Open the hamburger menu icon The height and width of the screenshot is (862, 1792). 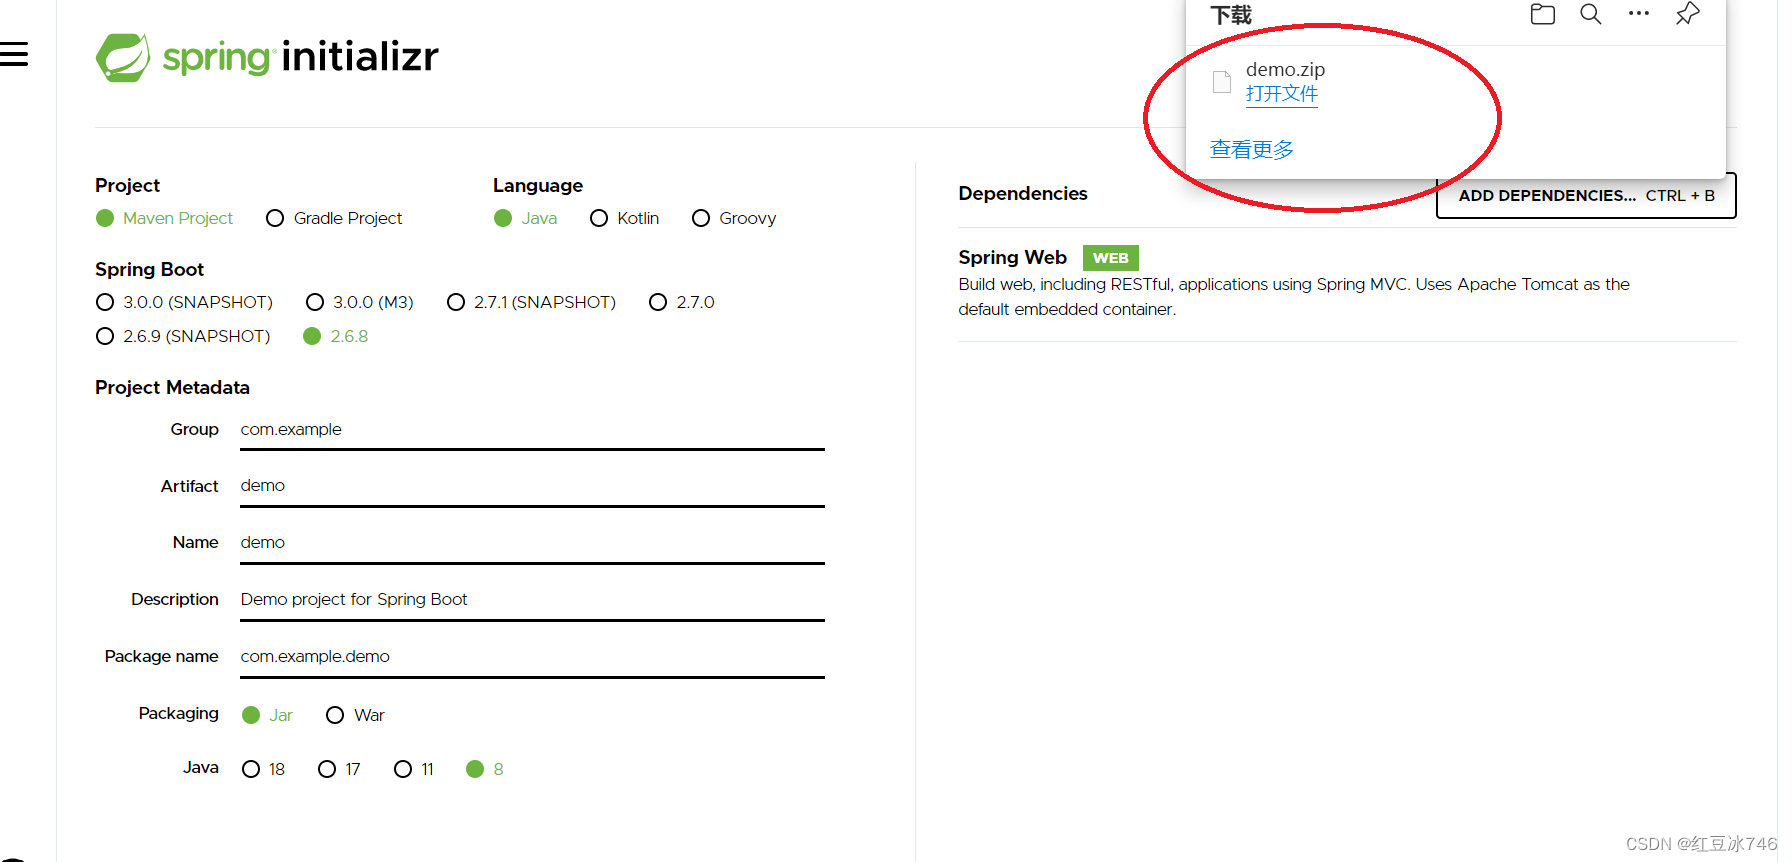pos(14,54)
